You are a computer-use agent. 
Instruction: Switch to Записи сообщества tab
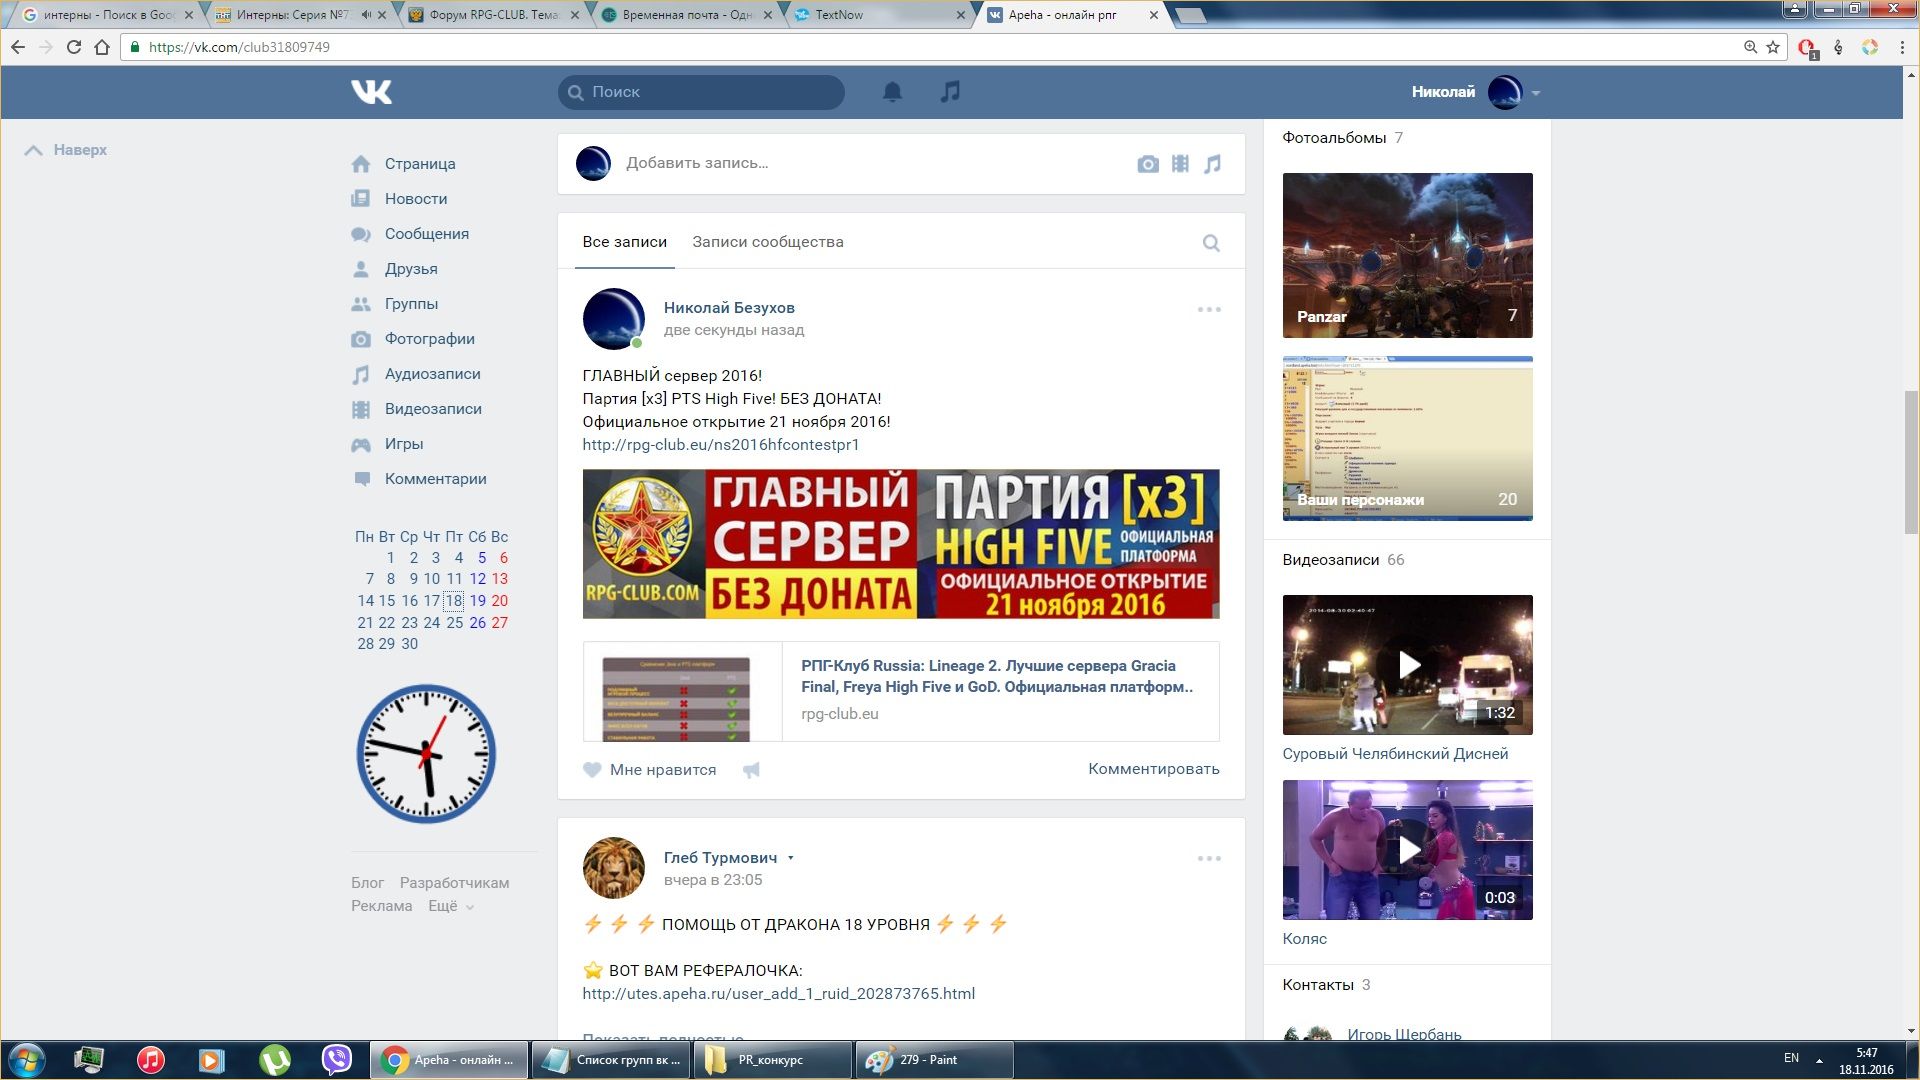tap(767, 242)
